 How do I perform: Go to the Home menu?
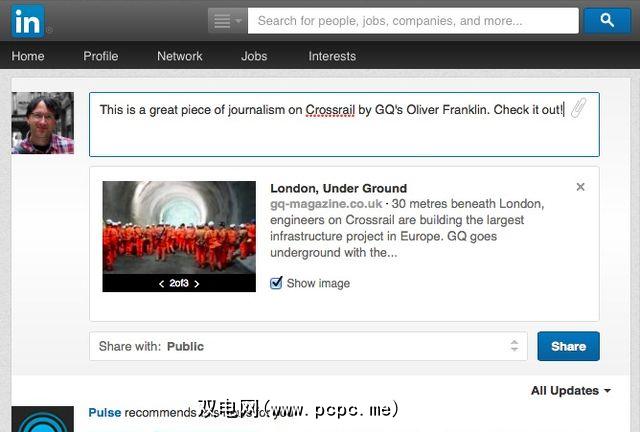(28, 56)
